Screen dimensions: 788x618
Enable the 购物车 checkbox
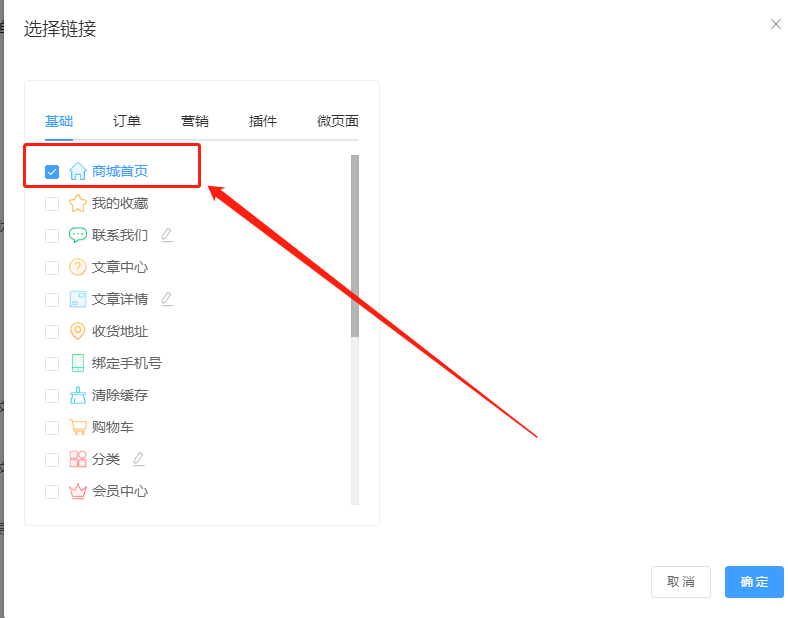tap(52, 428)
